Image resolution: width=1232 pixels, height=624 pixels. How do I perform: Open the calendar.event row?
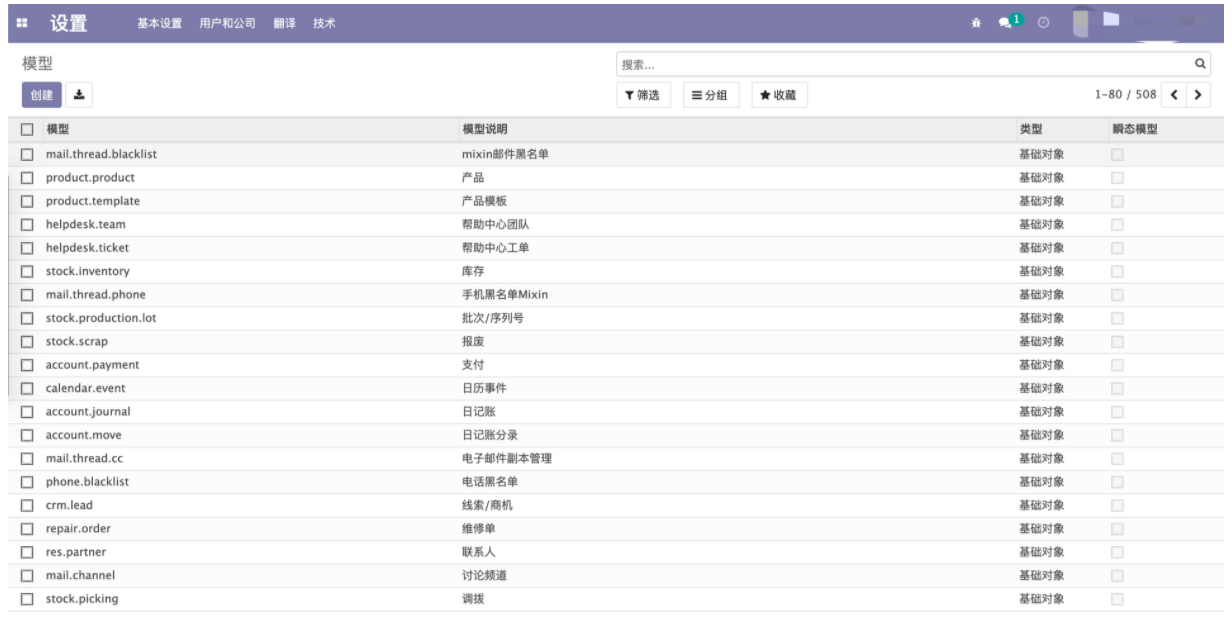coord(615,388)
